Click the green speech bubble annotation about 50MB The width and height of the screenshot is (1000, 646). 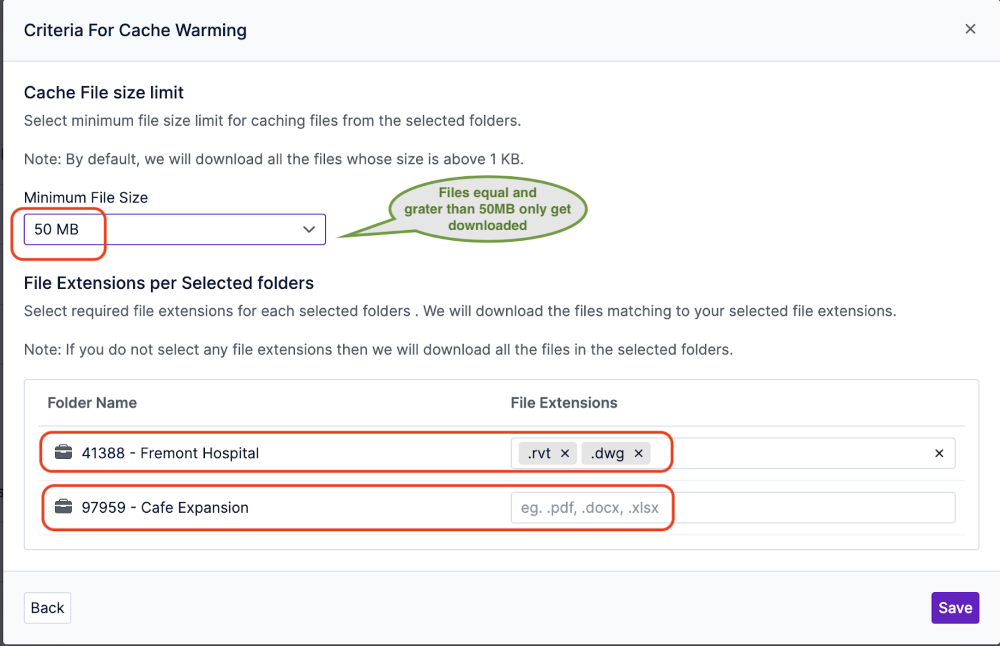coord(487,209)
